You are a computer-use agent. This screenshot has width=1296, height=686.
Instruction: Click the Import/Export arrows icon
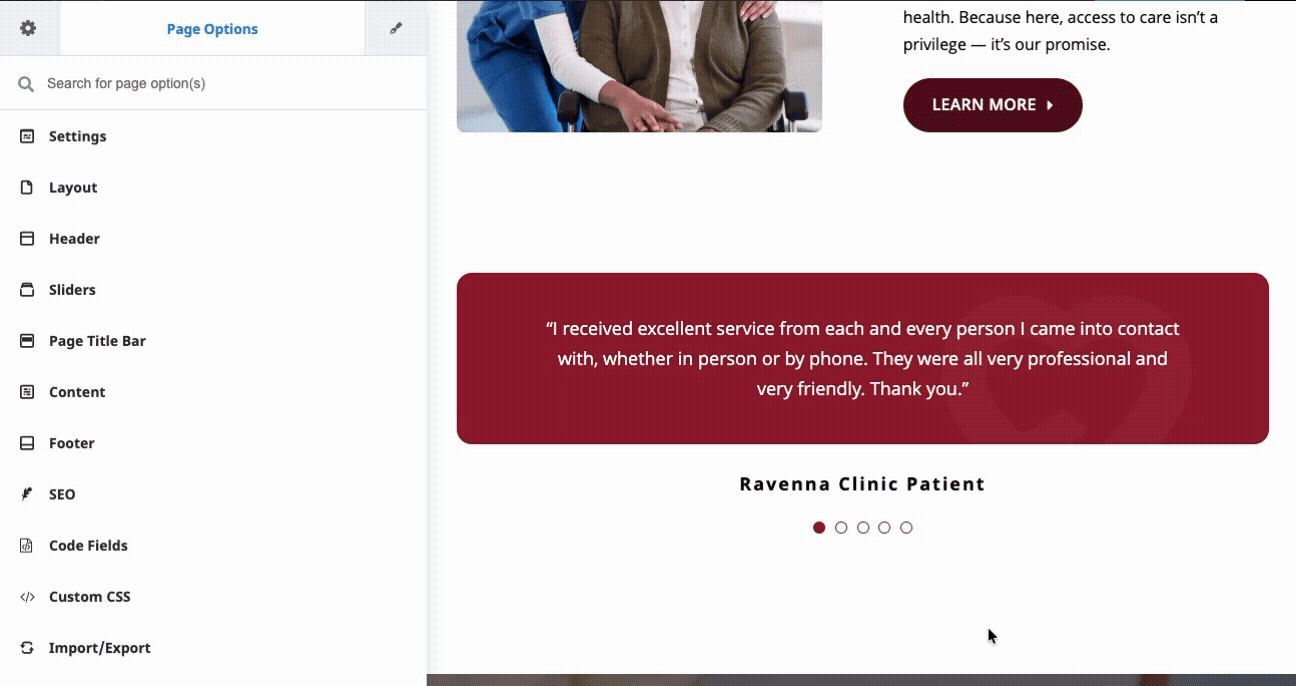pyautogui.click(x=27, y=647)
